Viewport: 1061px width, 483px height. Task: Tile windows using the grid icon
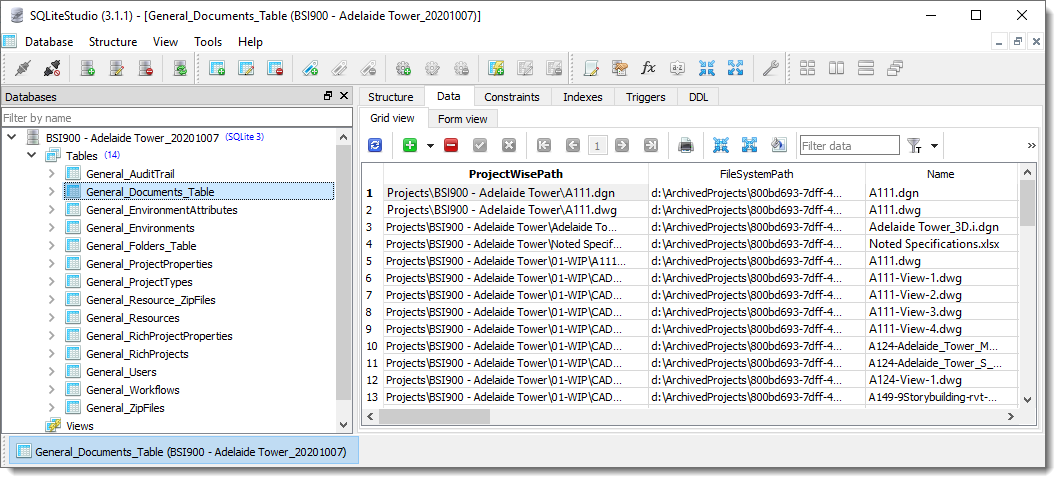click(807, 68)
